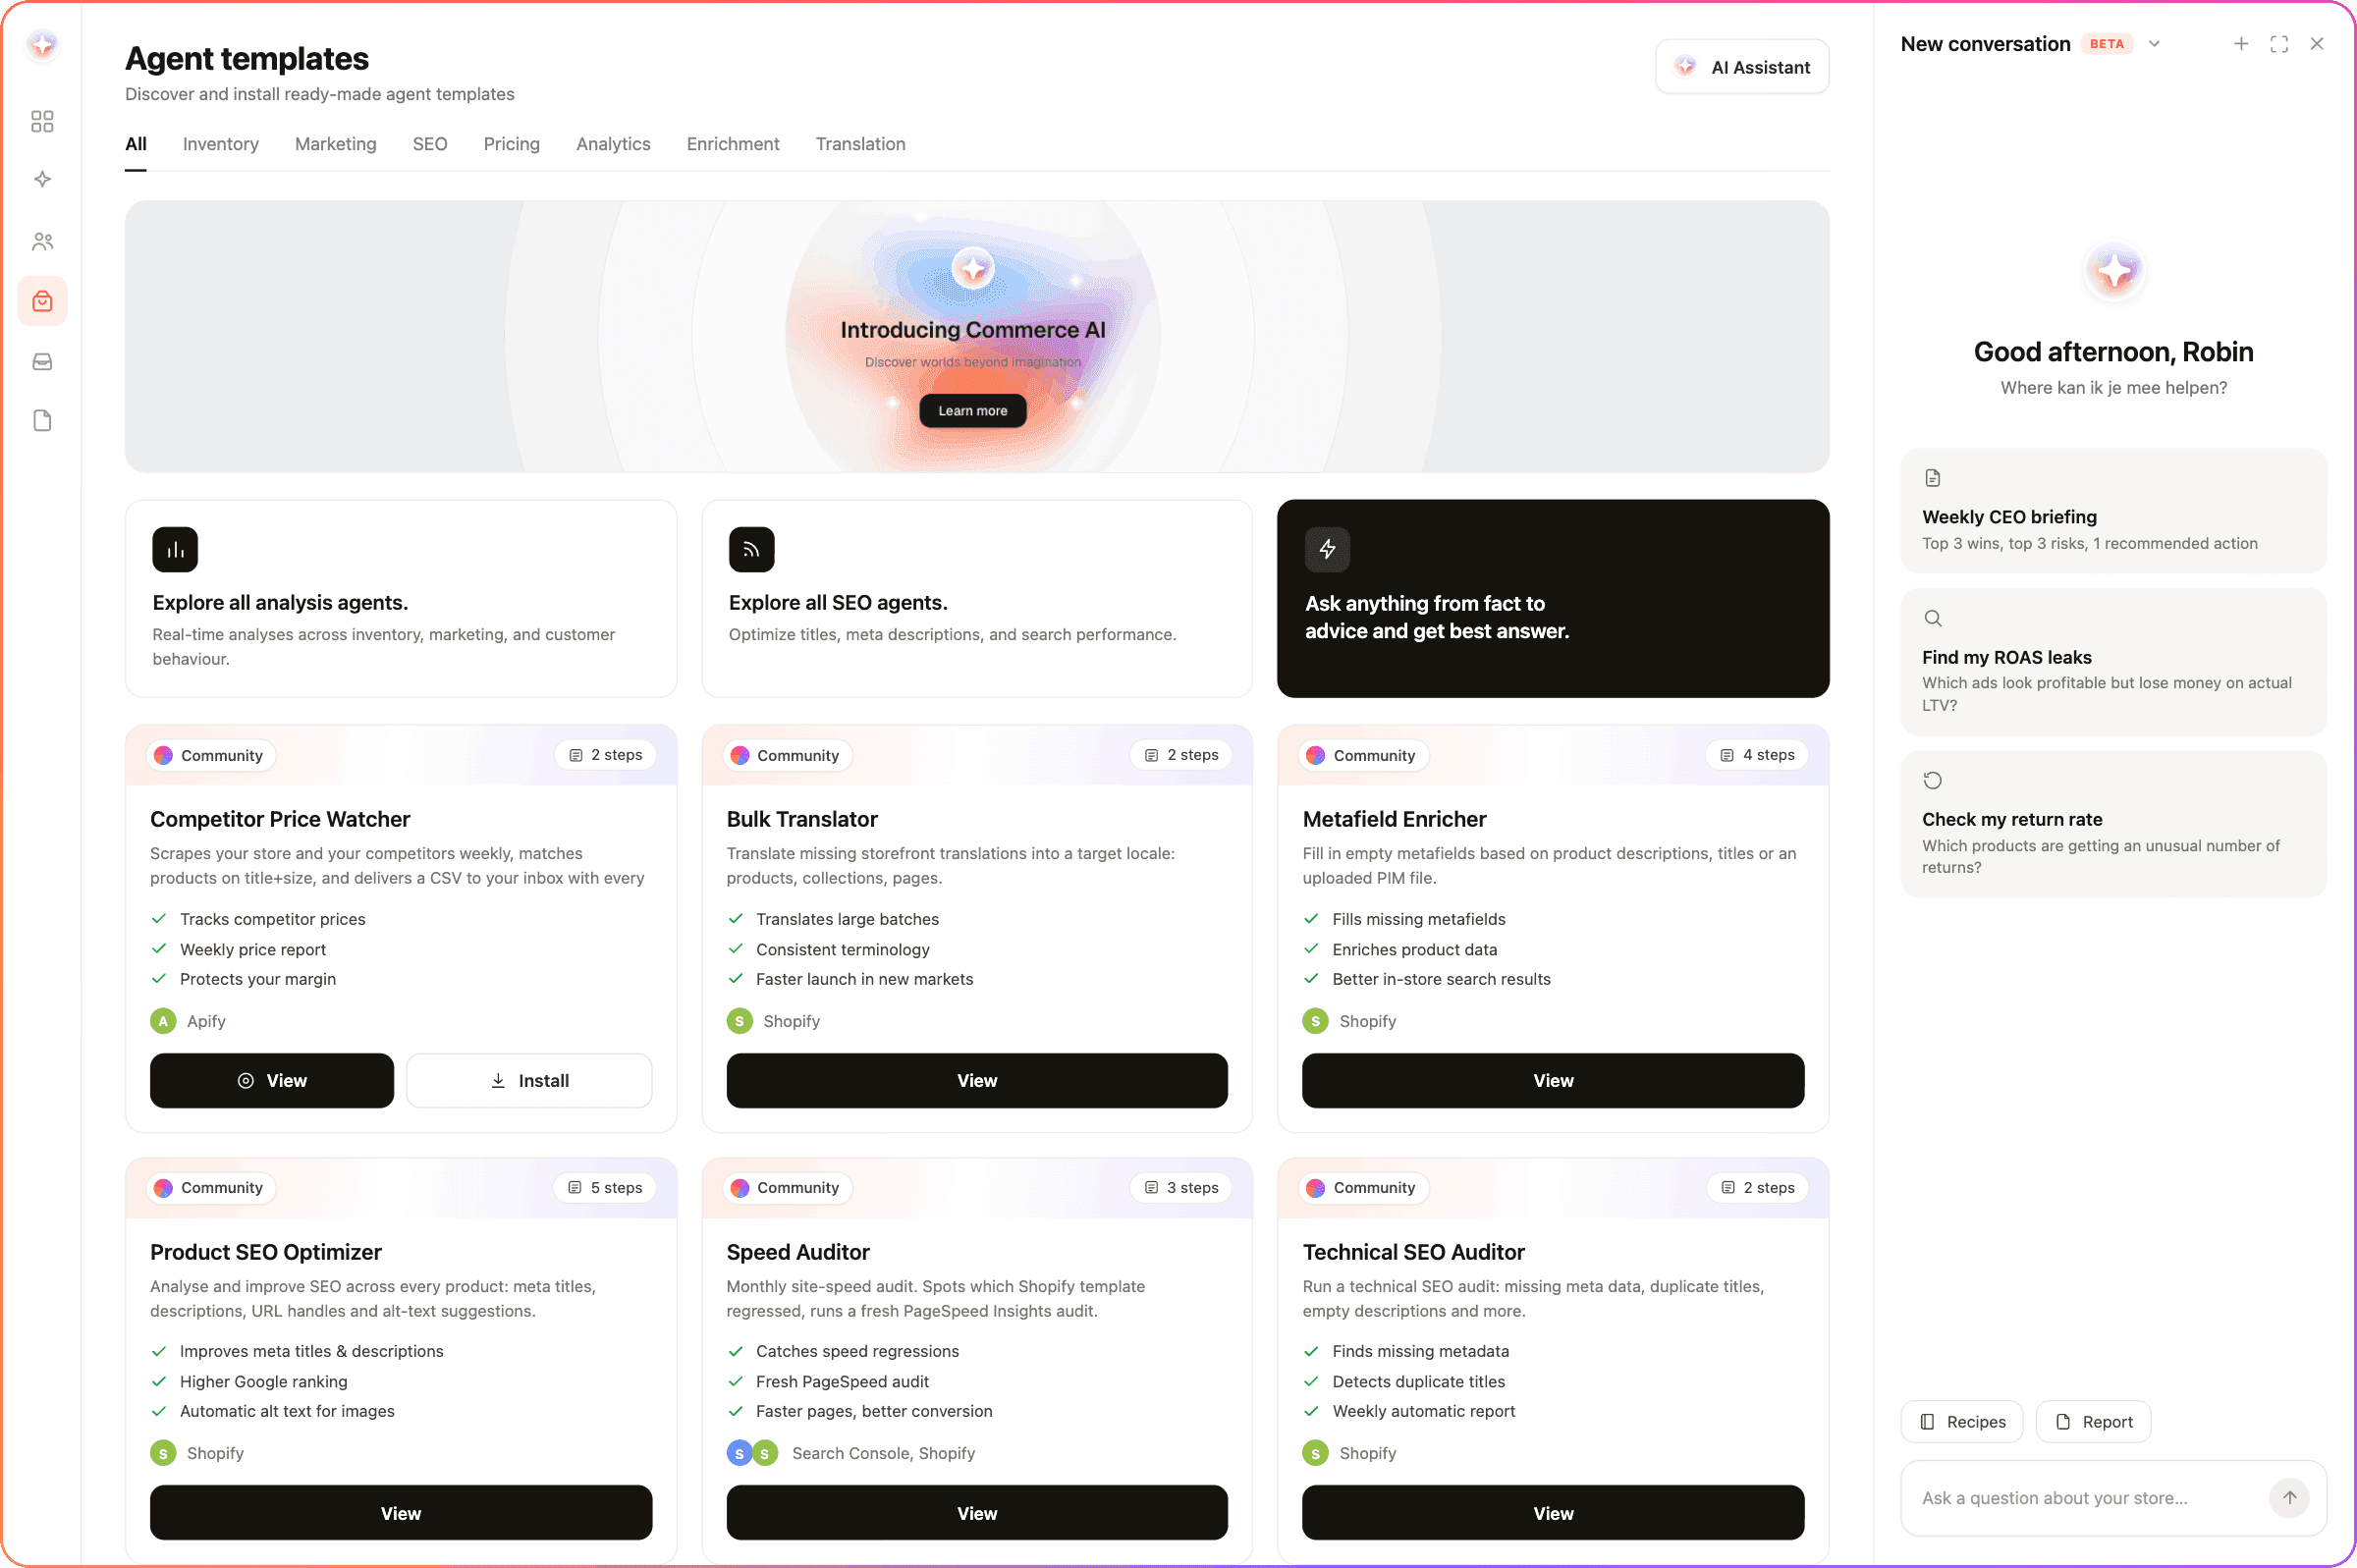Select the Check my return rate suggestion
The width and height of the screenshot is (2357, 1568).
point(2113,823)
